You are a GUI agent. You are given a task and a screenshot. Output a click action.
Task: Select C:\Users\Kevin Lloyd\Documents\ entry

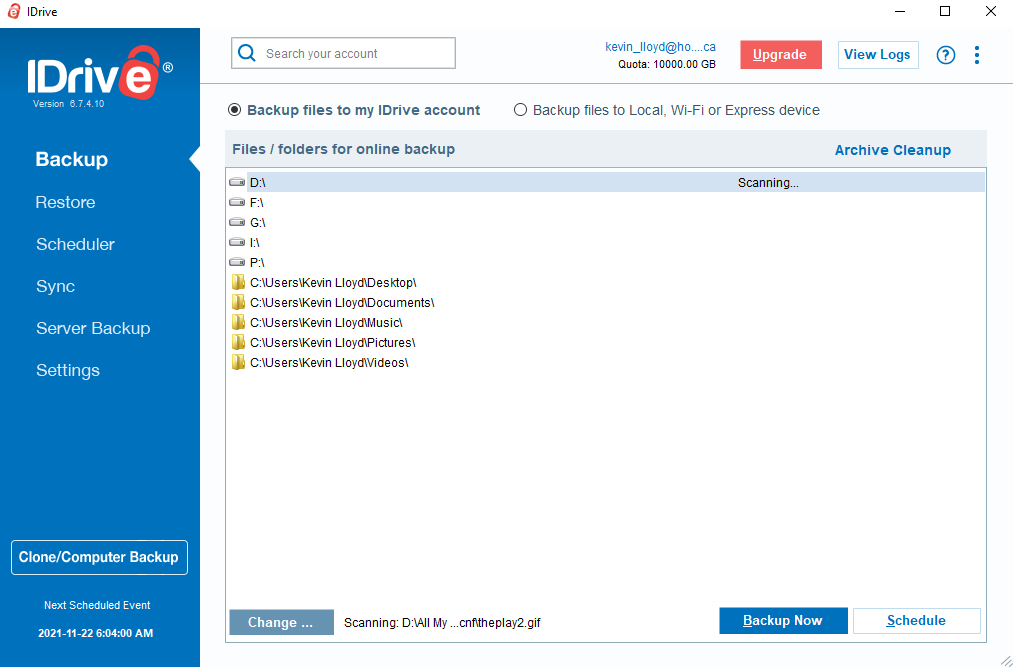342,302
